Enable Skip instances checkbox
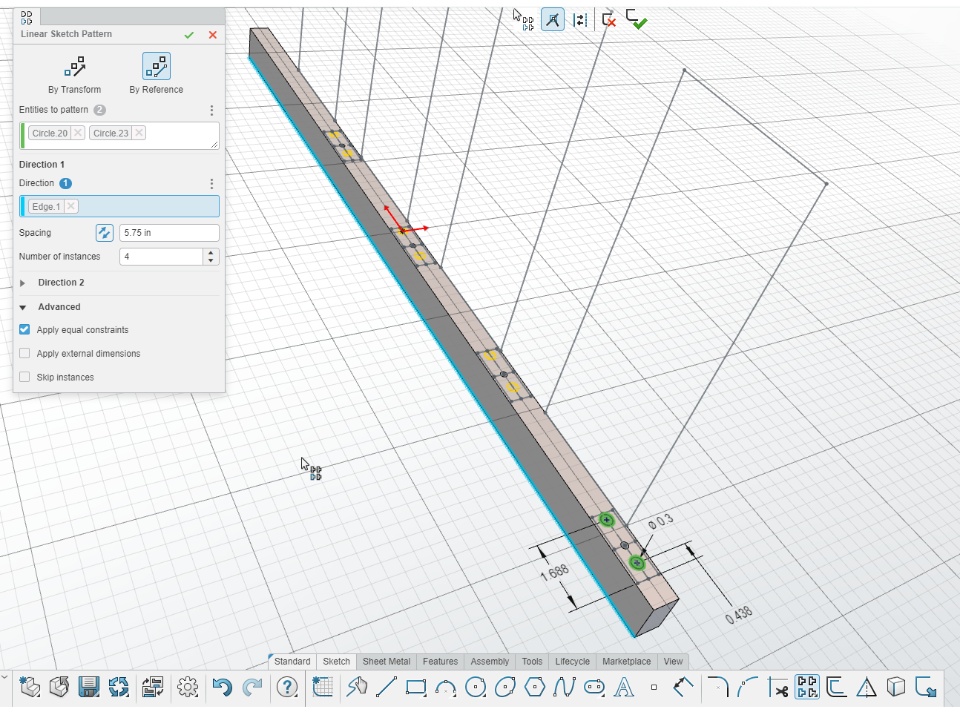This screenshot has height=712, width=960. [x=25, y=378]
